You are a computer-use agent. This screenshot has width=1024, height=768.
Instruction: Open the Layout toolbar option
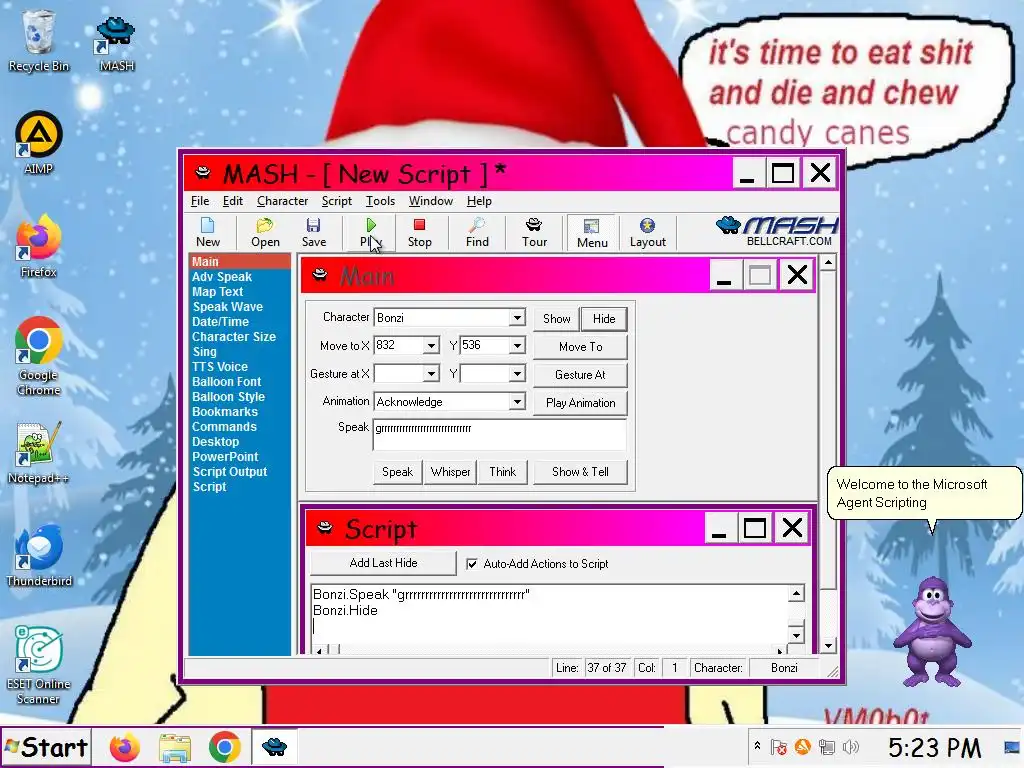click(647, 232)
